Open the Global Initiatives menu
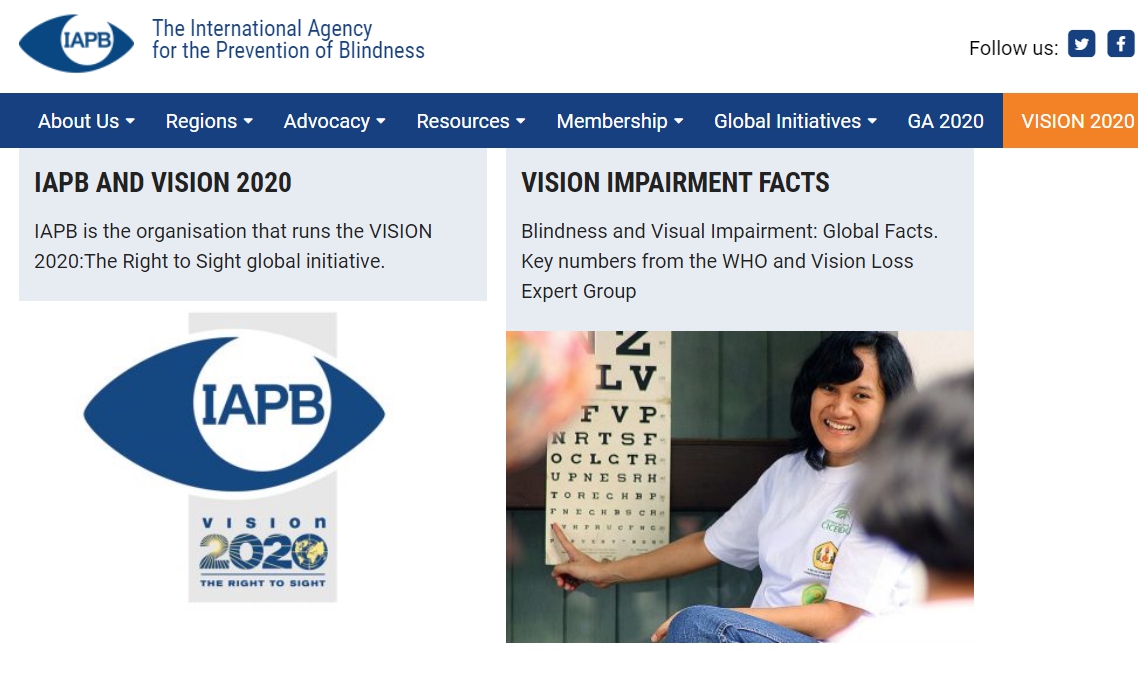1138x692 pixels. click(795, 121)
